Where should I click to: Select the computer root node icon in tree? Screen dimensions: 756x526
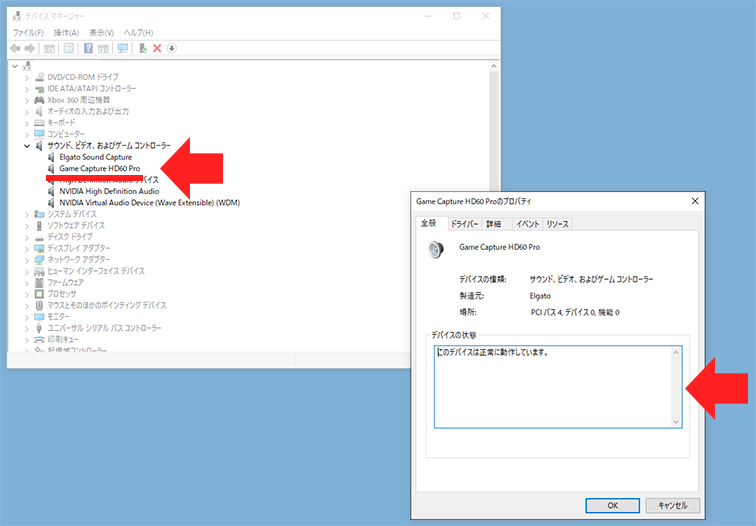[27, 66]
